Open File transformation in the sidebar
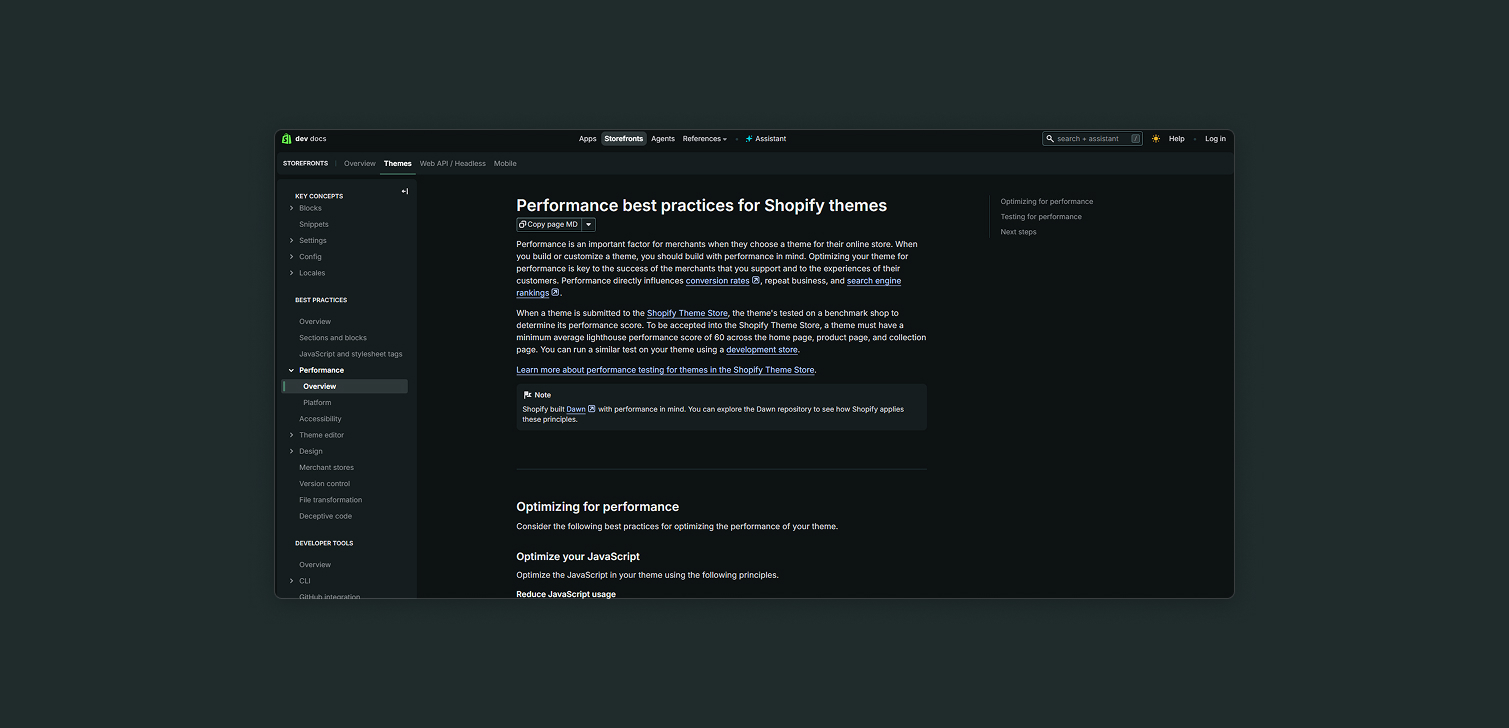Screen dimensions: 1509x728 click(331, 500)
